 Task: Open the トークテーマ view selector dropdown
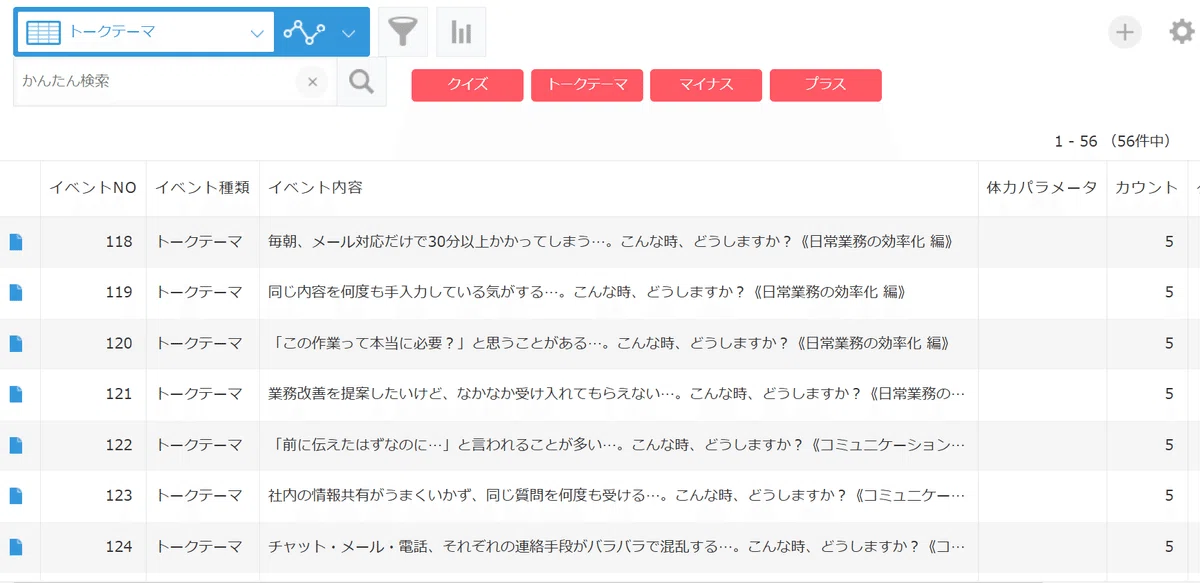coord(145,32)
